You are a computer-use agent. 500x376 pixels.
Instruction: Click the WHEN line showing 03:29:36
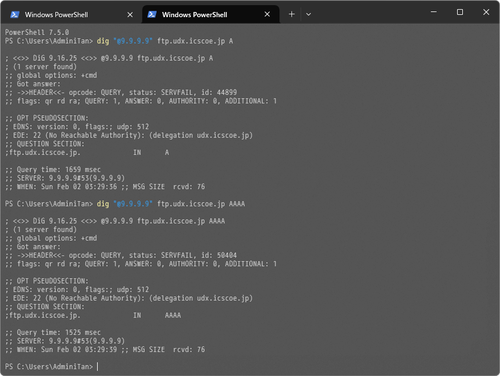tap(105, 187)
